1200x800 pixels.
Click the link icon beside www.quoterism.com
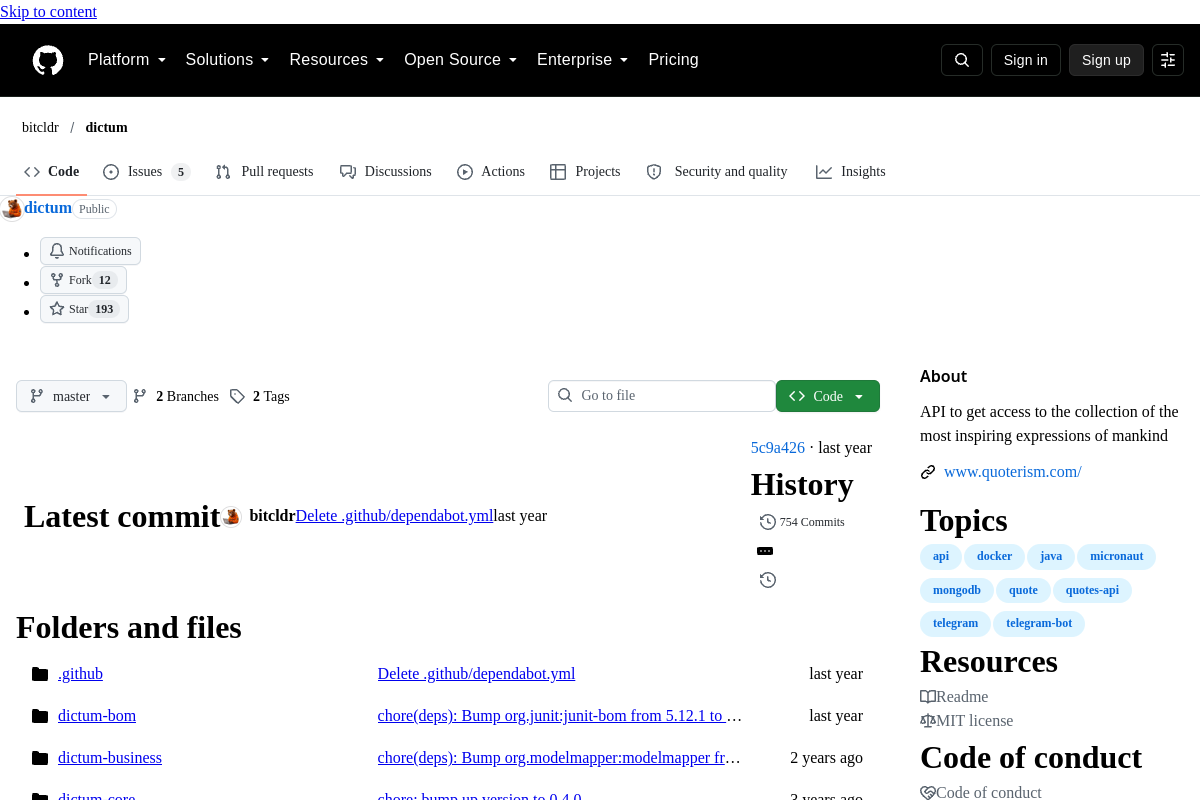[x=928, y=472]
